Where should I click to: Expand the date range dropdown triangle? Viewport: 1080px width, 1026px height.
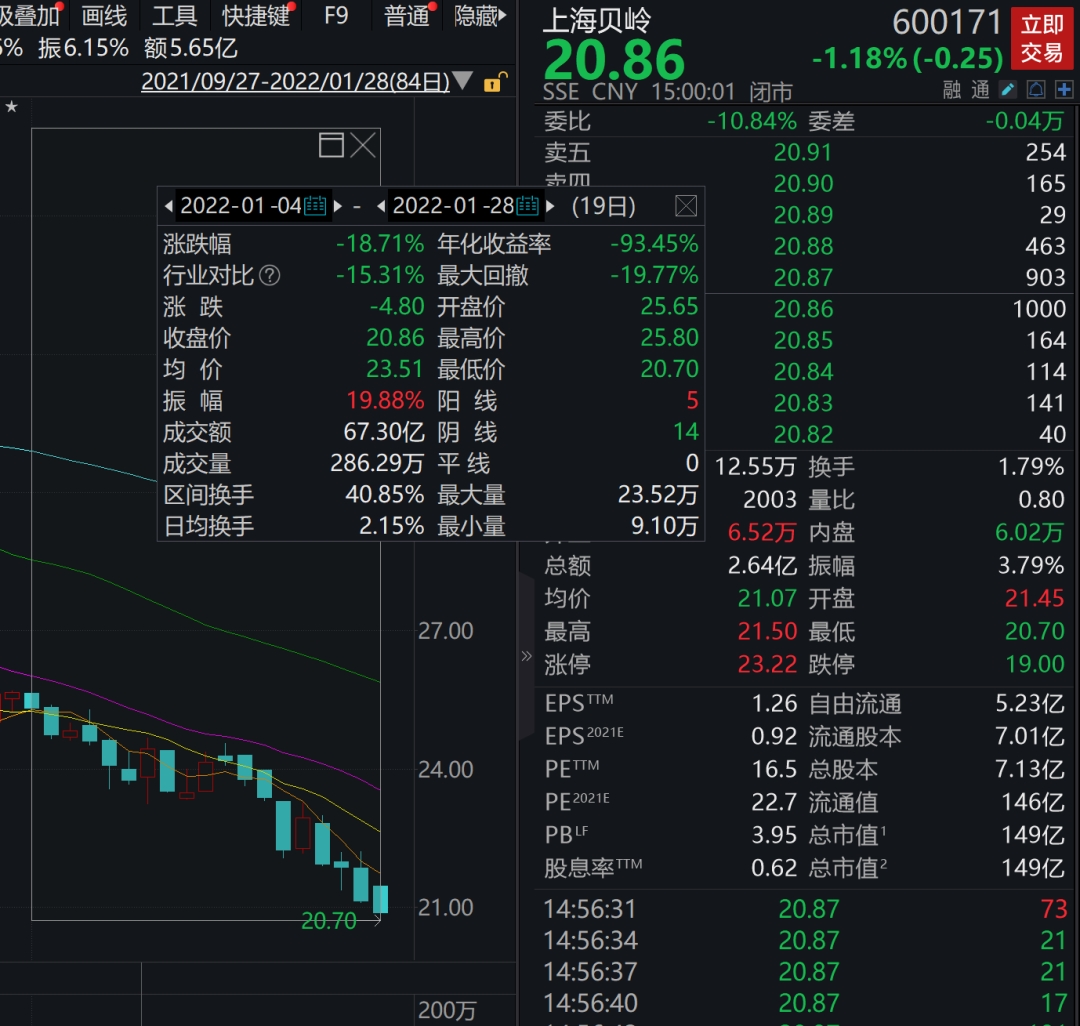point(463,81)
